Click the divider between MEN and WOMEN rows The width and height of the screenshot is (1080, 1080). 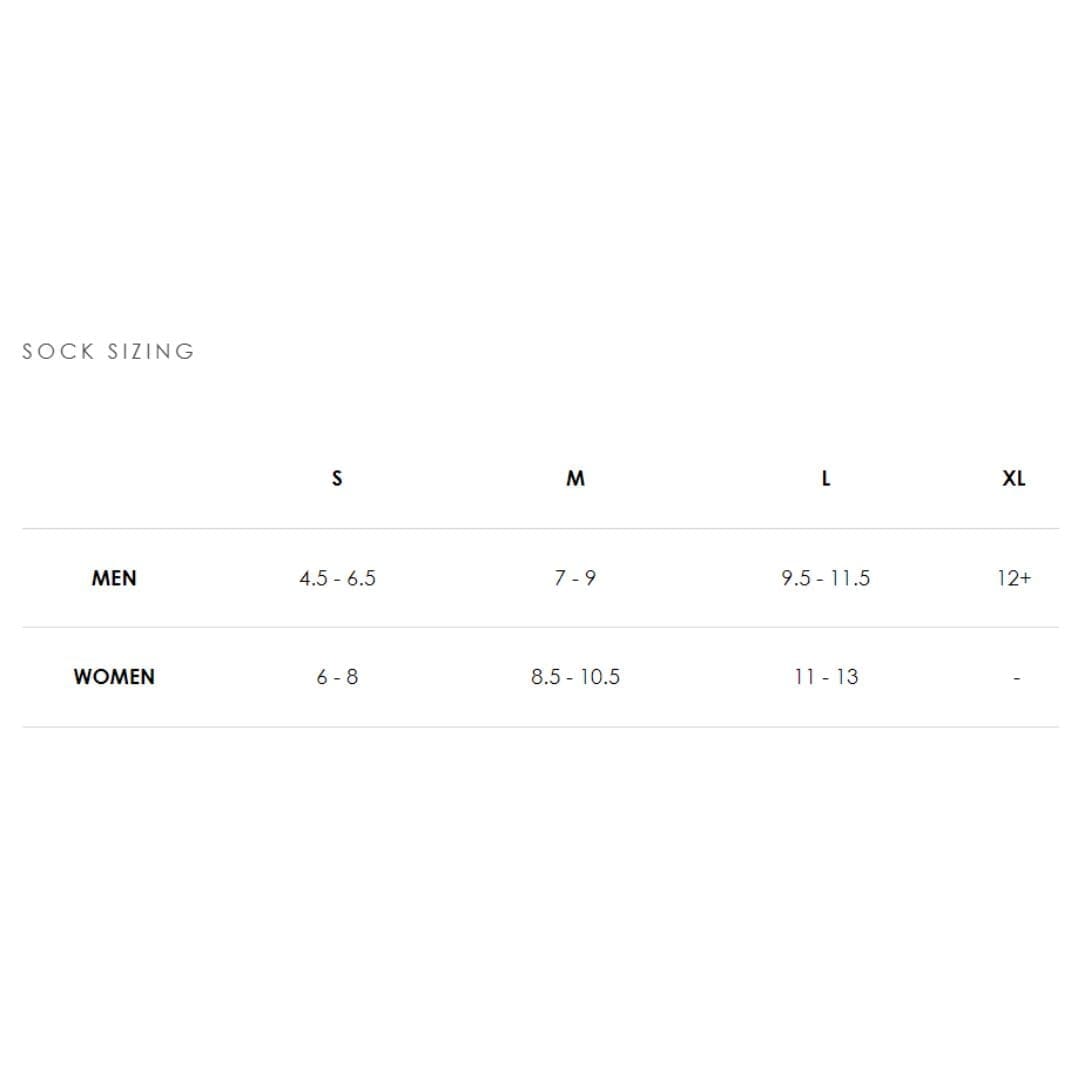(540, 627)
